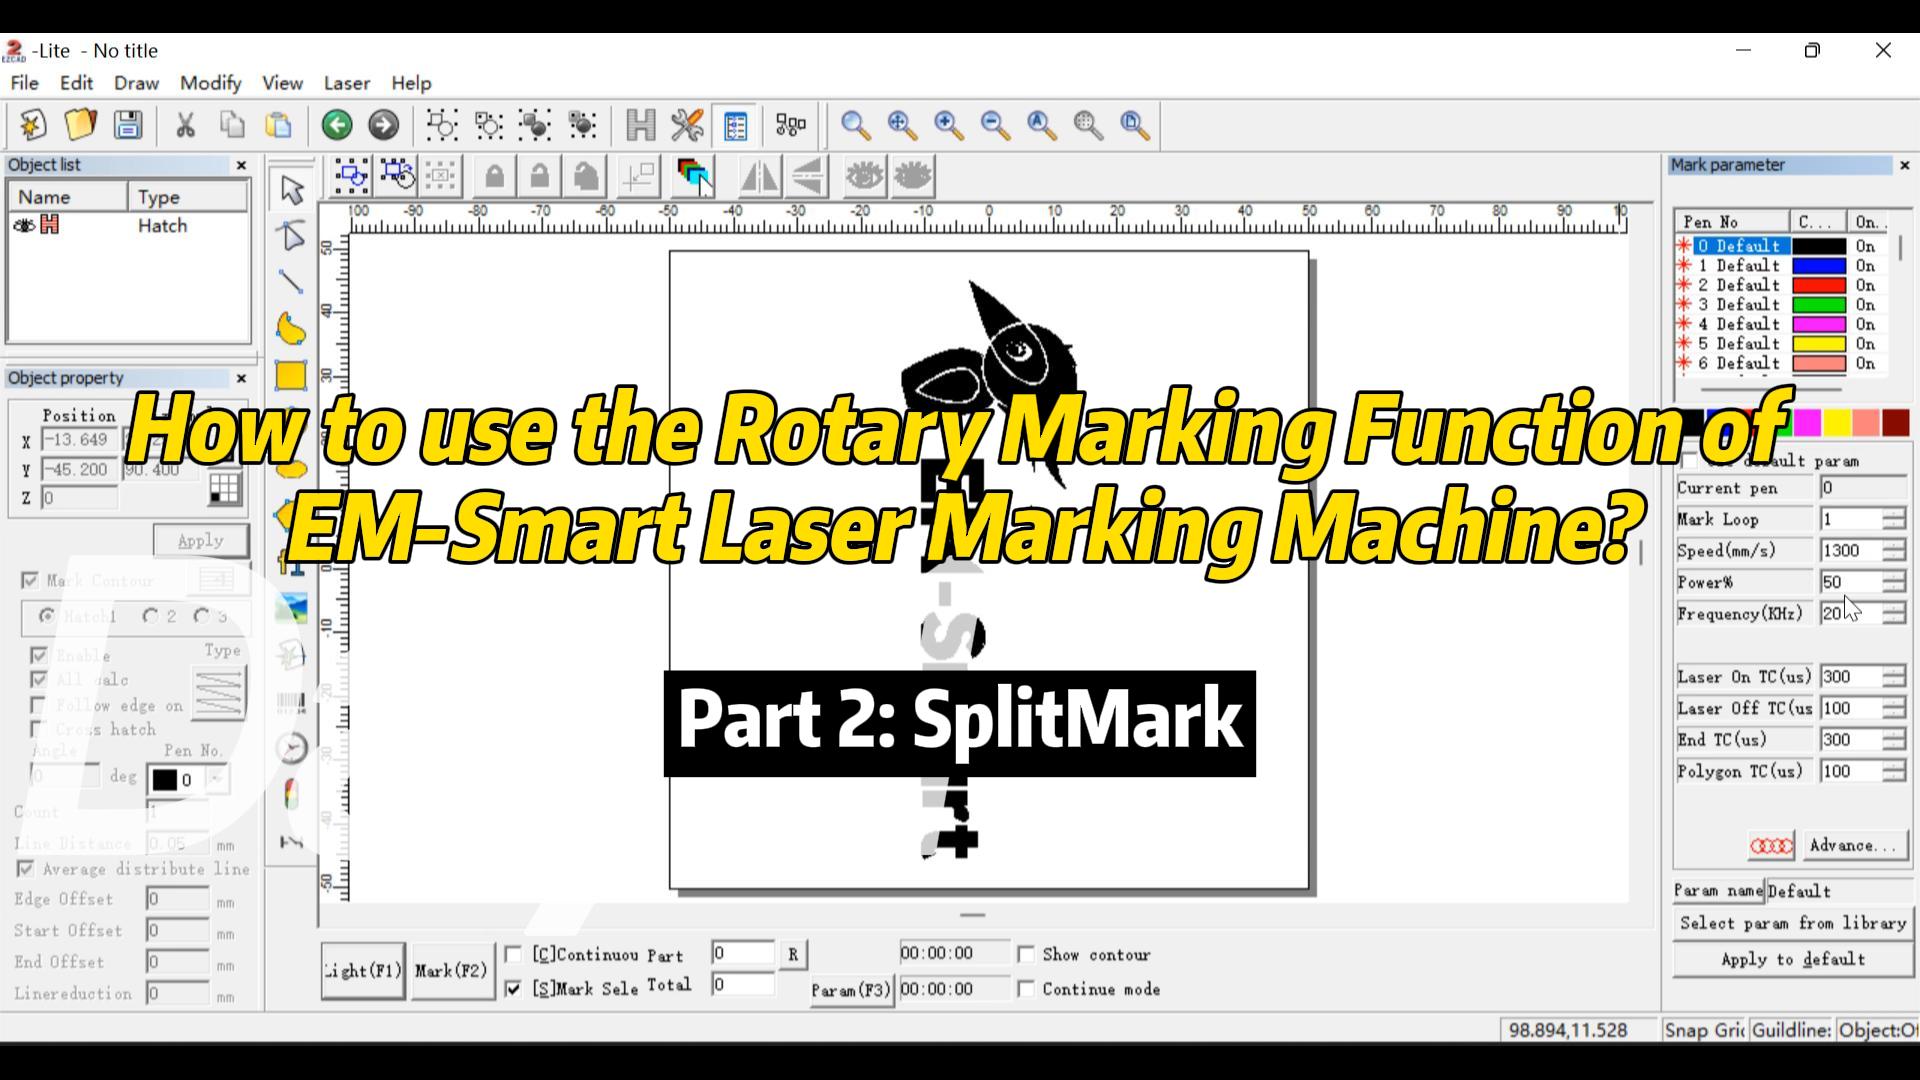This screenshot has height=1080, width=1920.
Task: Select the red color of pen 2
Action: tap(1818, 285)
